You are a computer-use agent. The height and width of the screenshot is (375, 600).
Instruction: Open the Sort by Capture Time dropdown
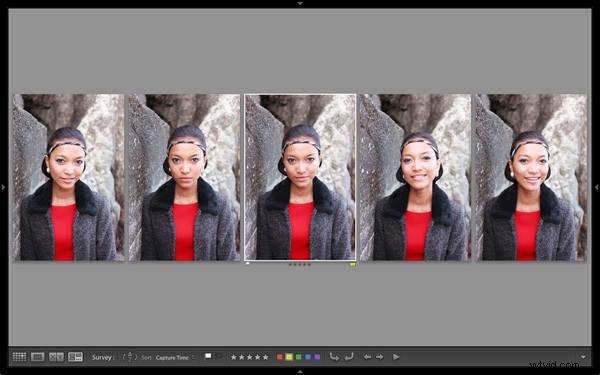tap(175, 357)
